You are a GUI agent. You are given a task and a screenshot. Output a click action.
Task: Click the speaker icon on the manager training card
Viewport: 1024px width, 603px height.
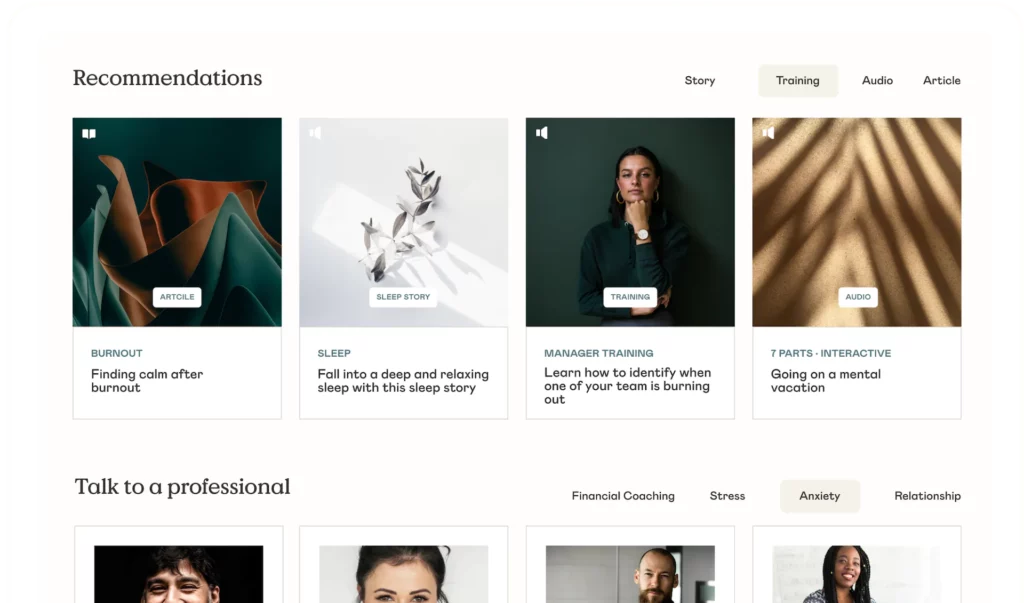click(x=541, y=132)
